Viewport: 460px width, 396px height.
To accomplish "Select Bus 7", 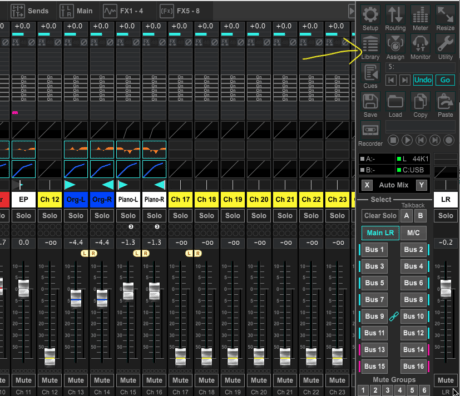I will [374, 300].
